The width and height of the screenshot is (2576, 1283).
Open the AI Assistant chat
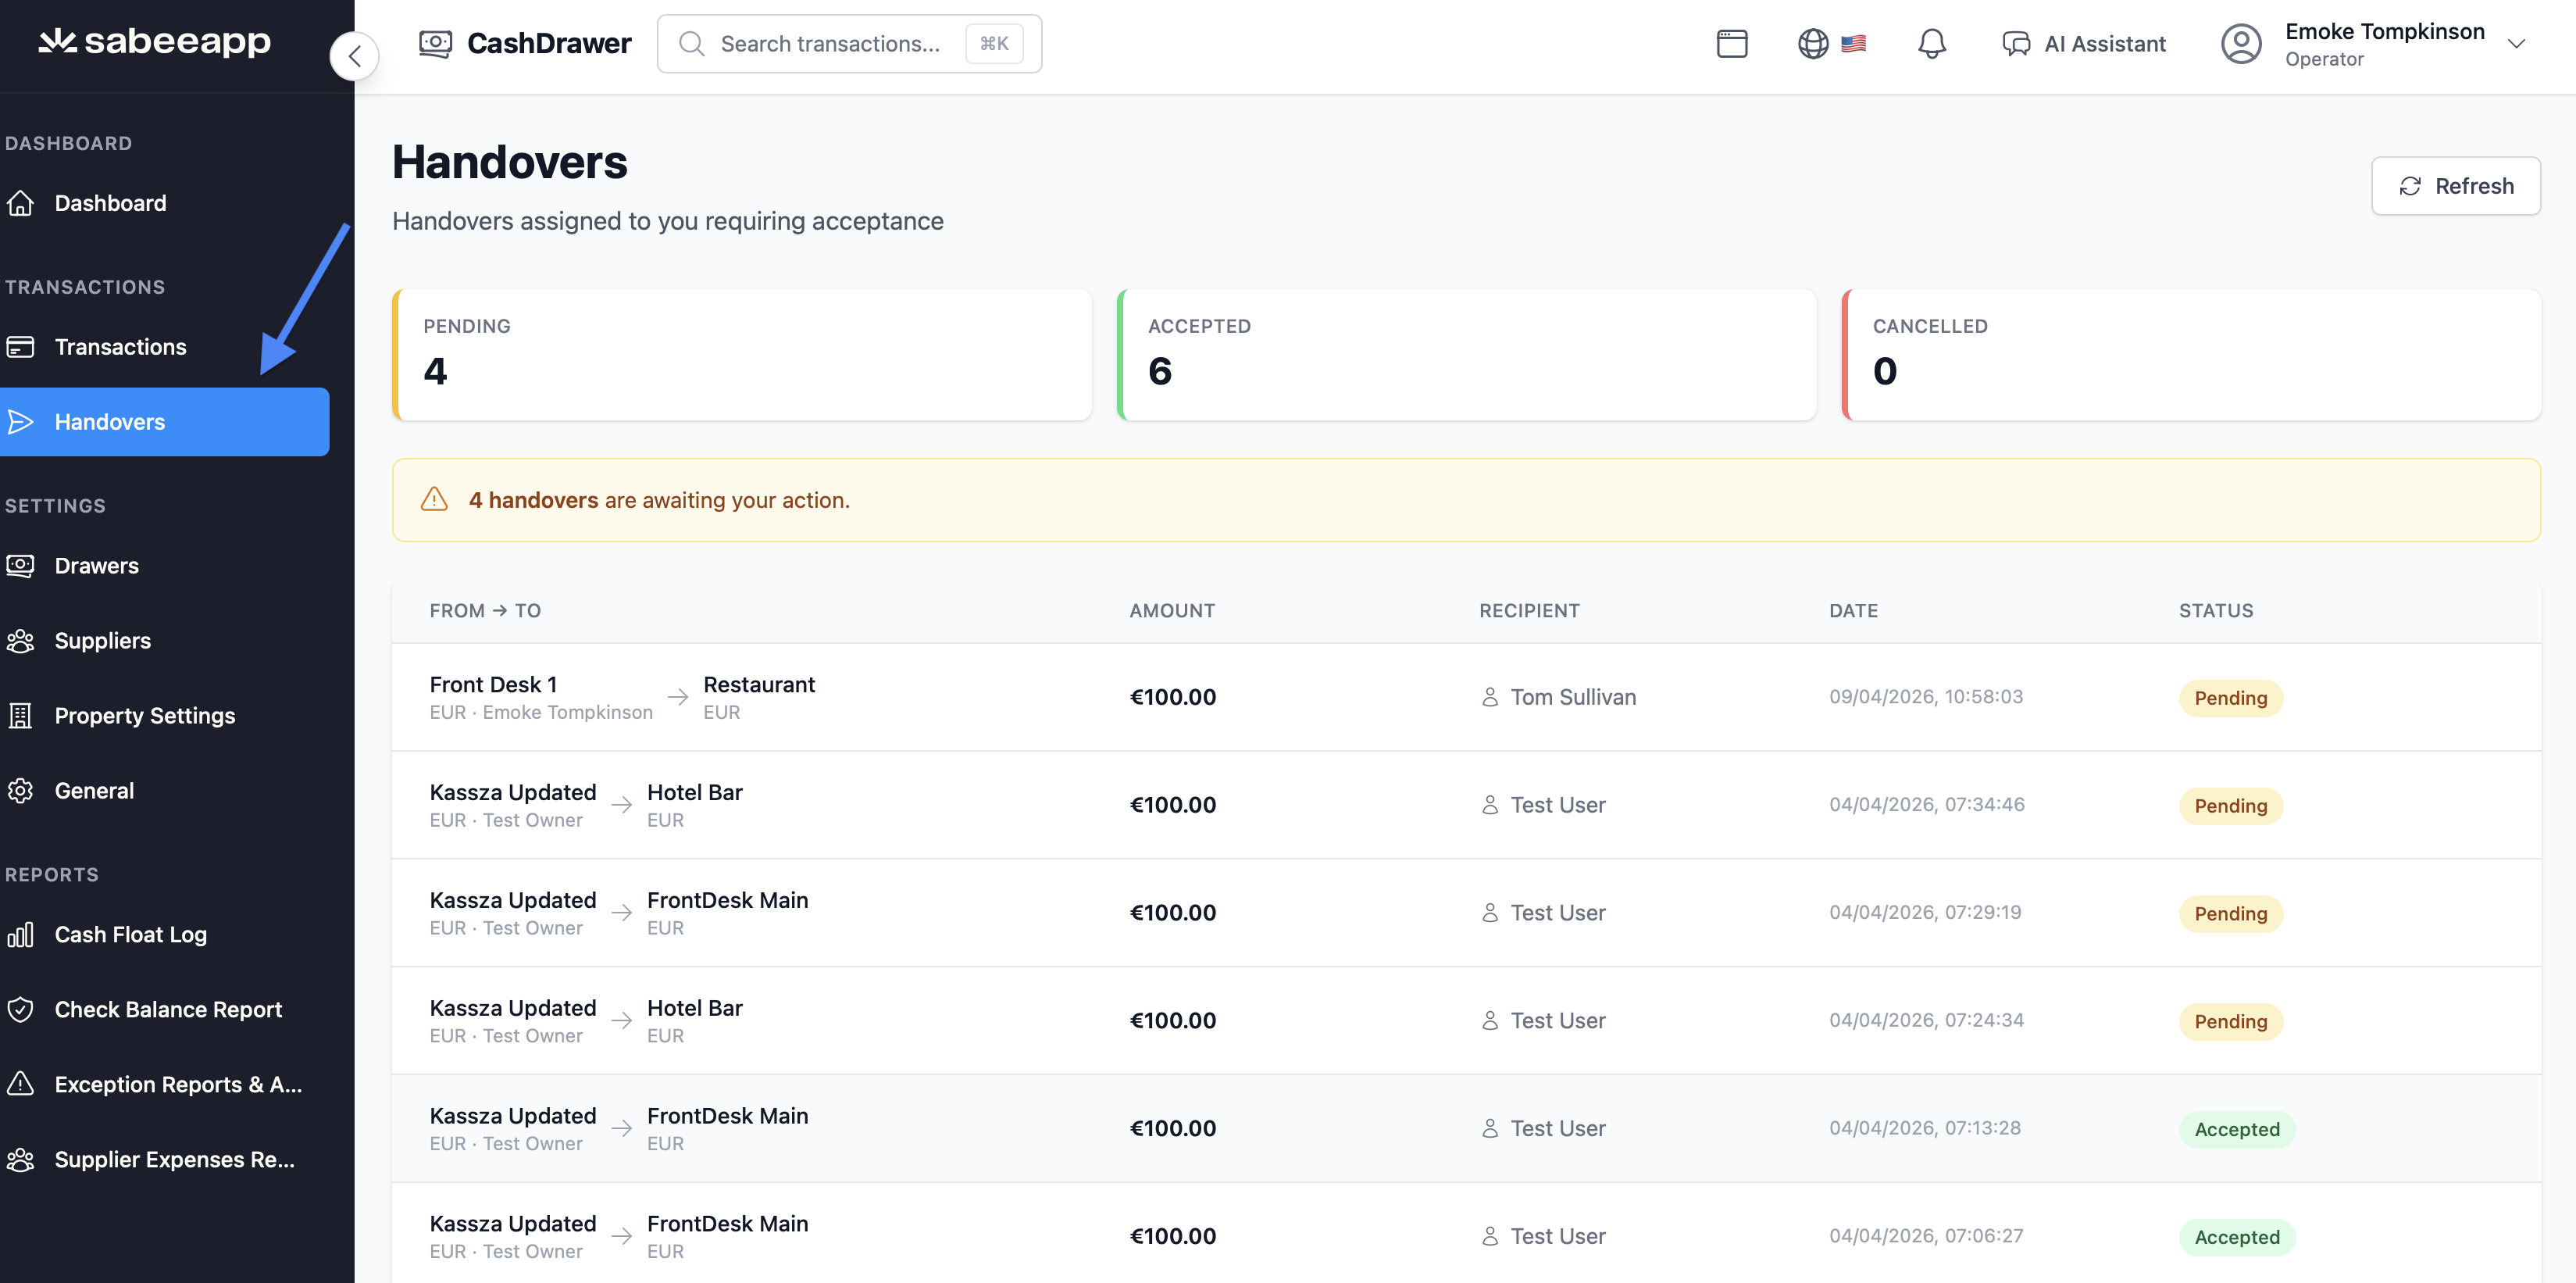pos(2084,44)
